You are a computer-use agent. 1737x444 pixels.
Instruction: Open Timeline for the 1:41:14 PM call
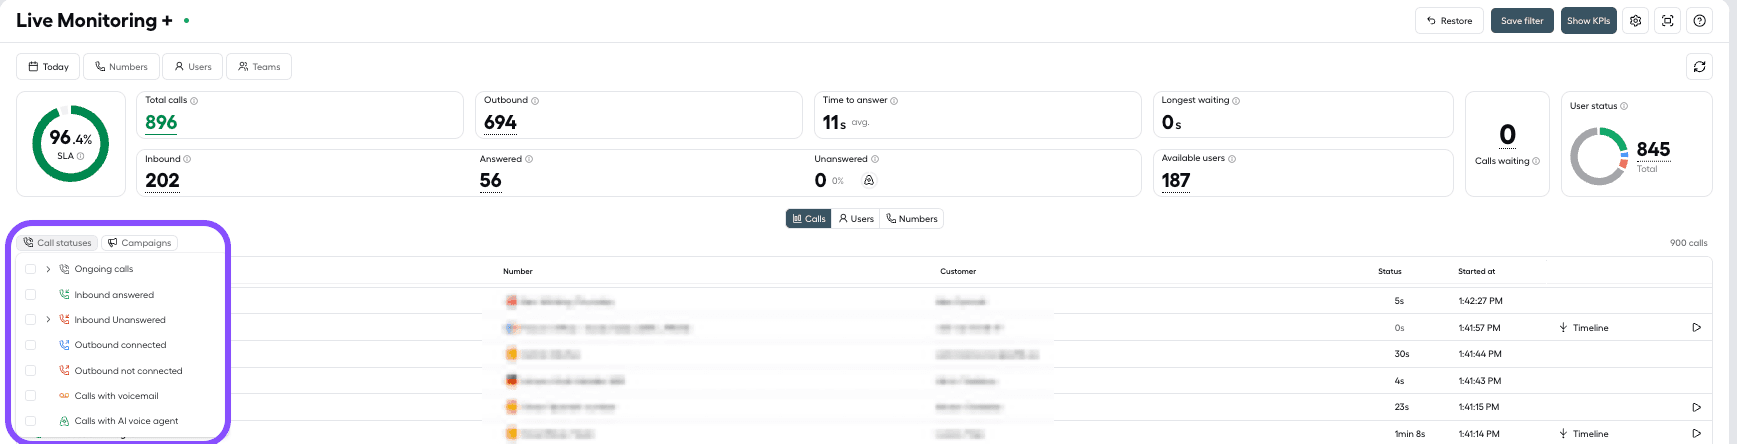point(1584,434)
